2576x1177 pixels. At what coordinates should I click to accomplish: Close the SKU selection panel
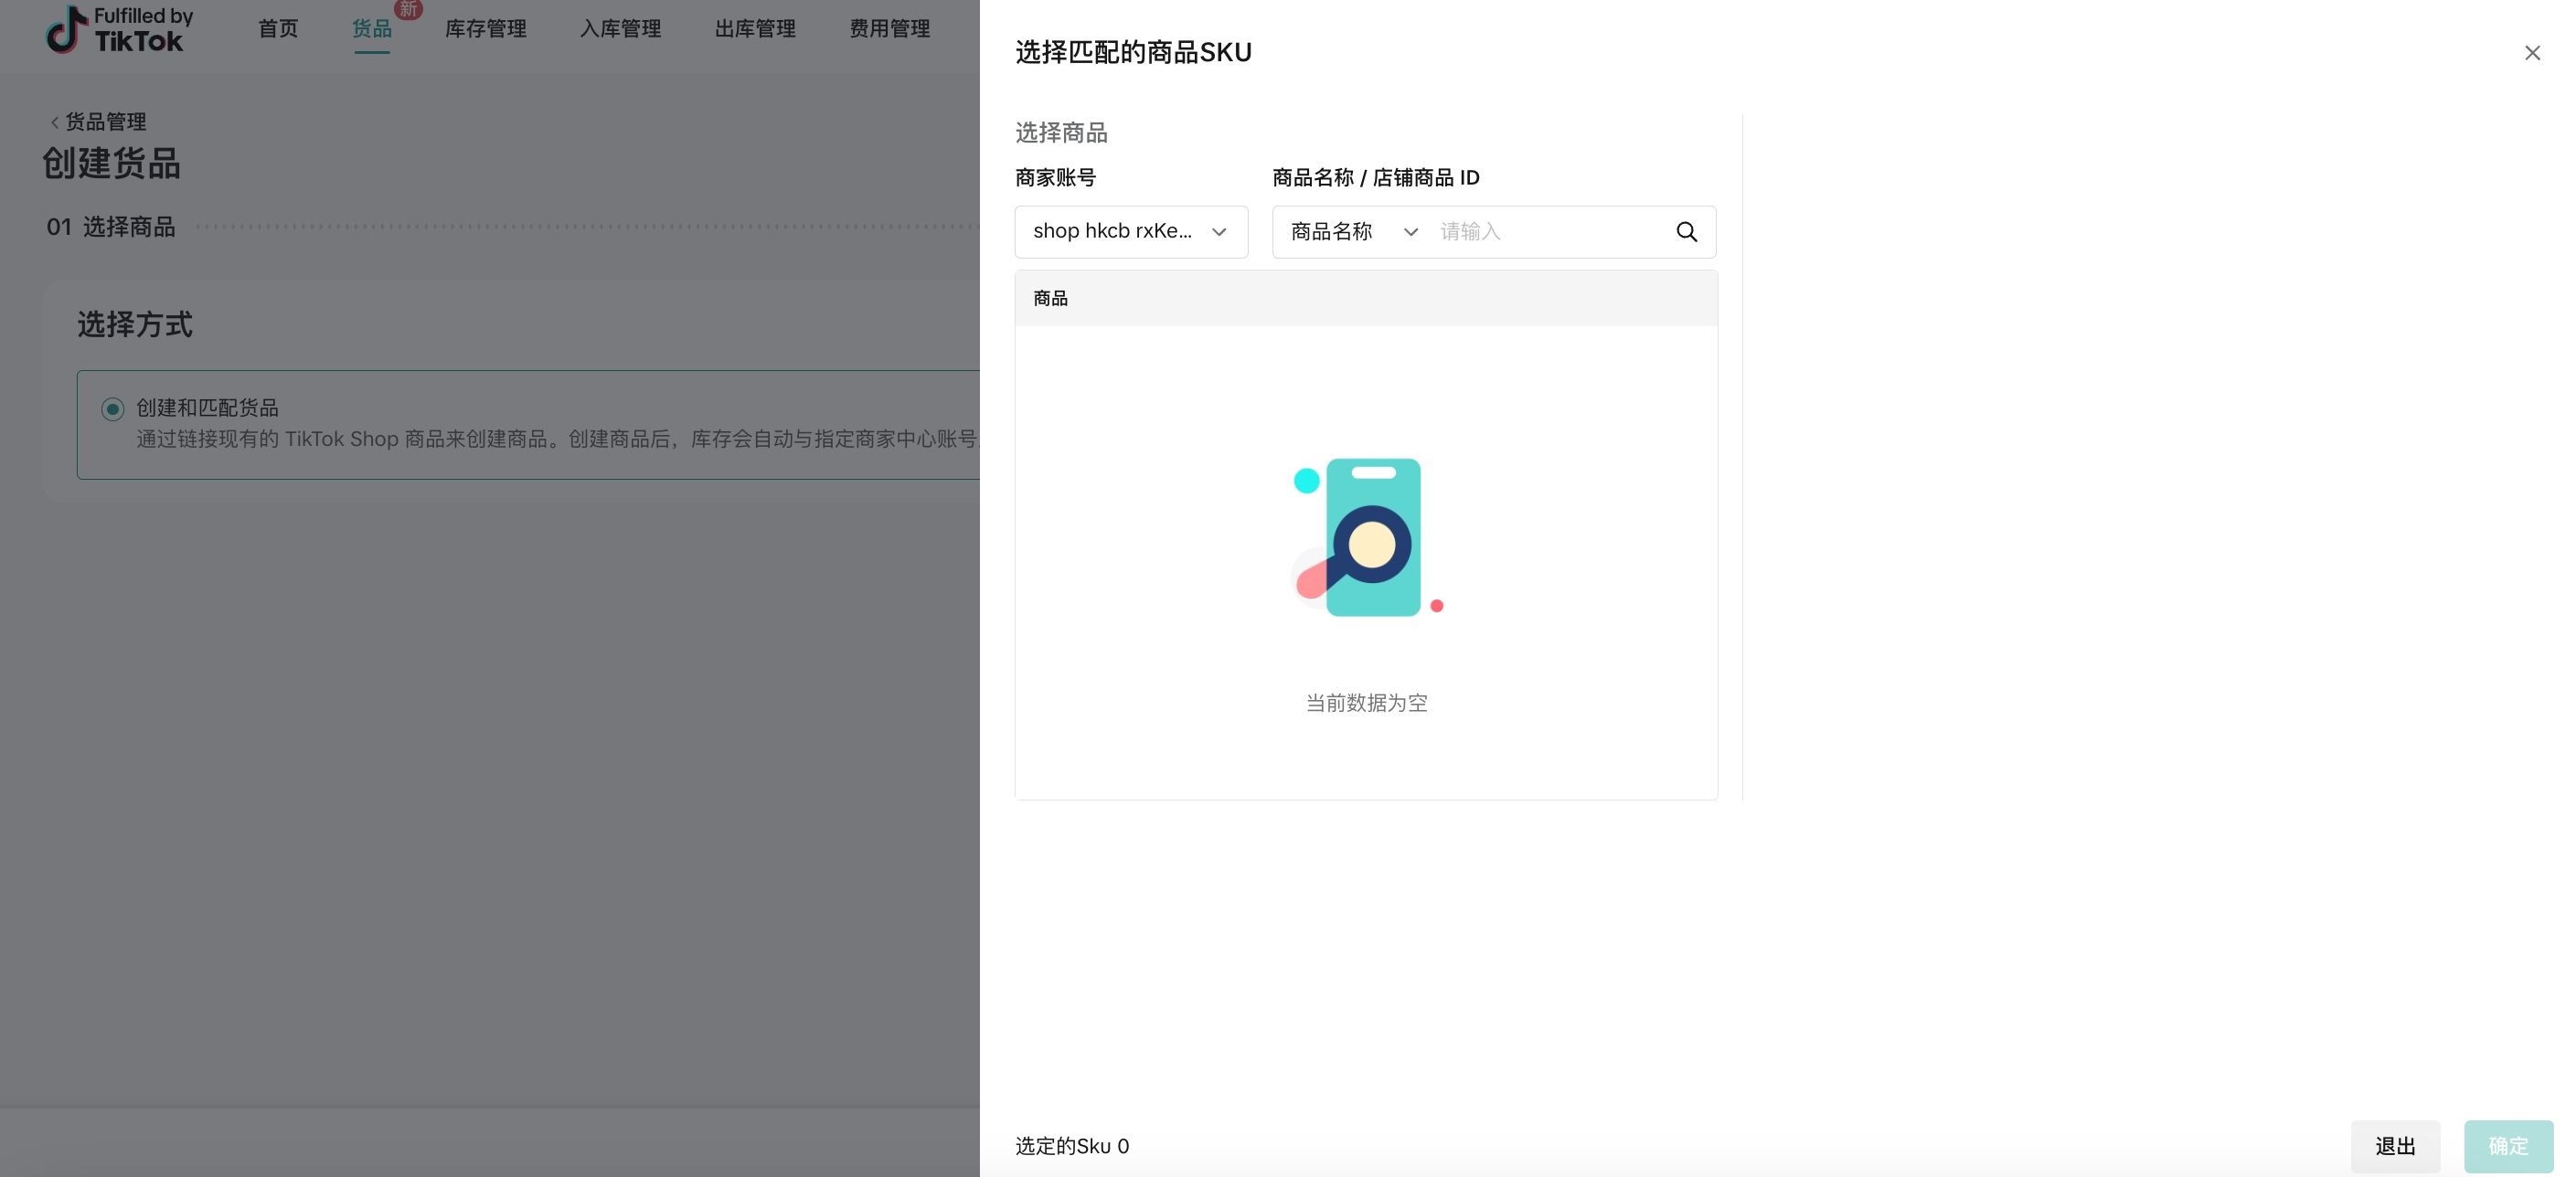pyautogui.click(x=2531, y=53)
